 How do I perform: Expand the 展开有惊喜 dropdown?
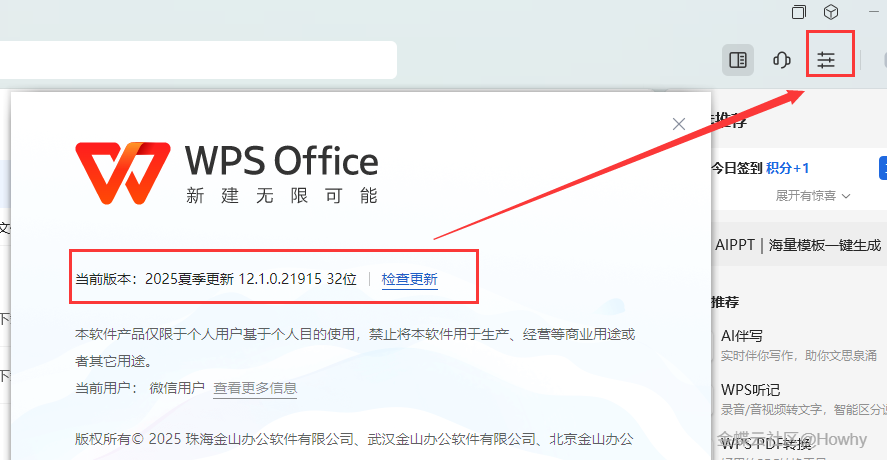(813, 196)
